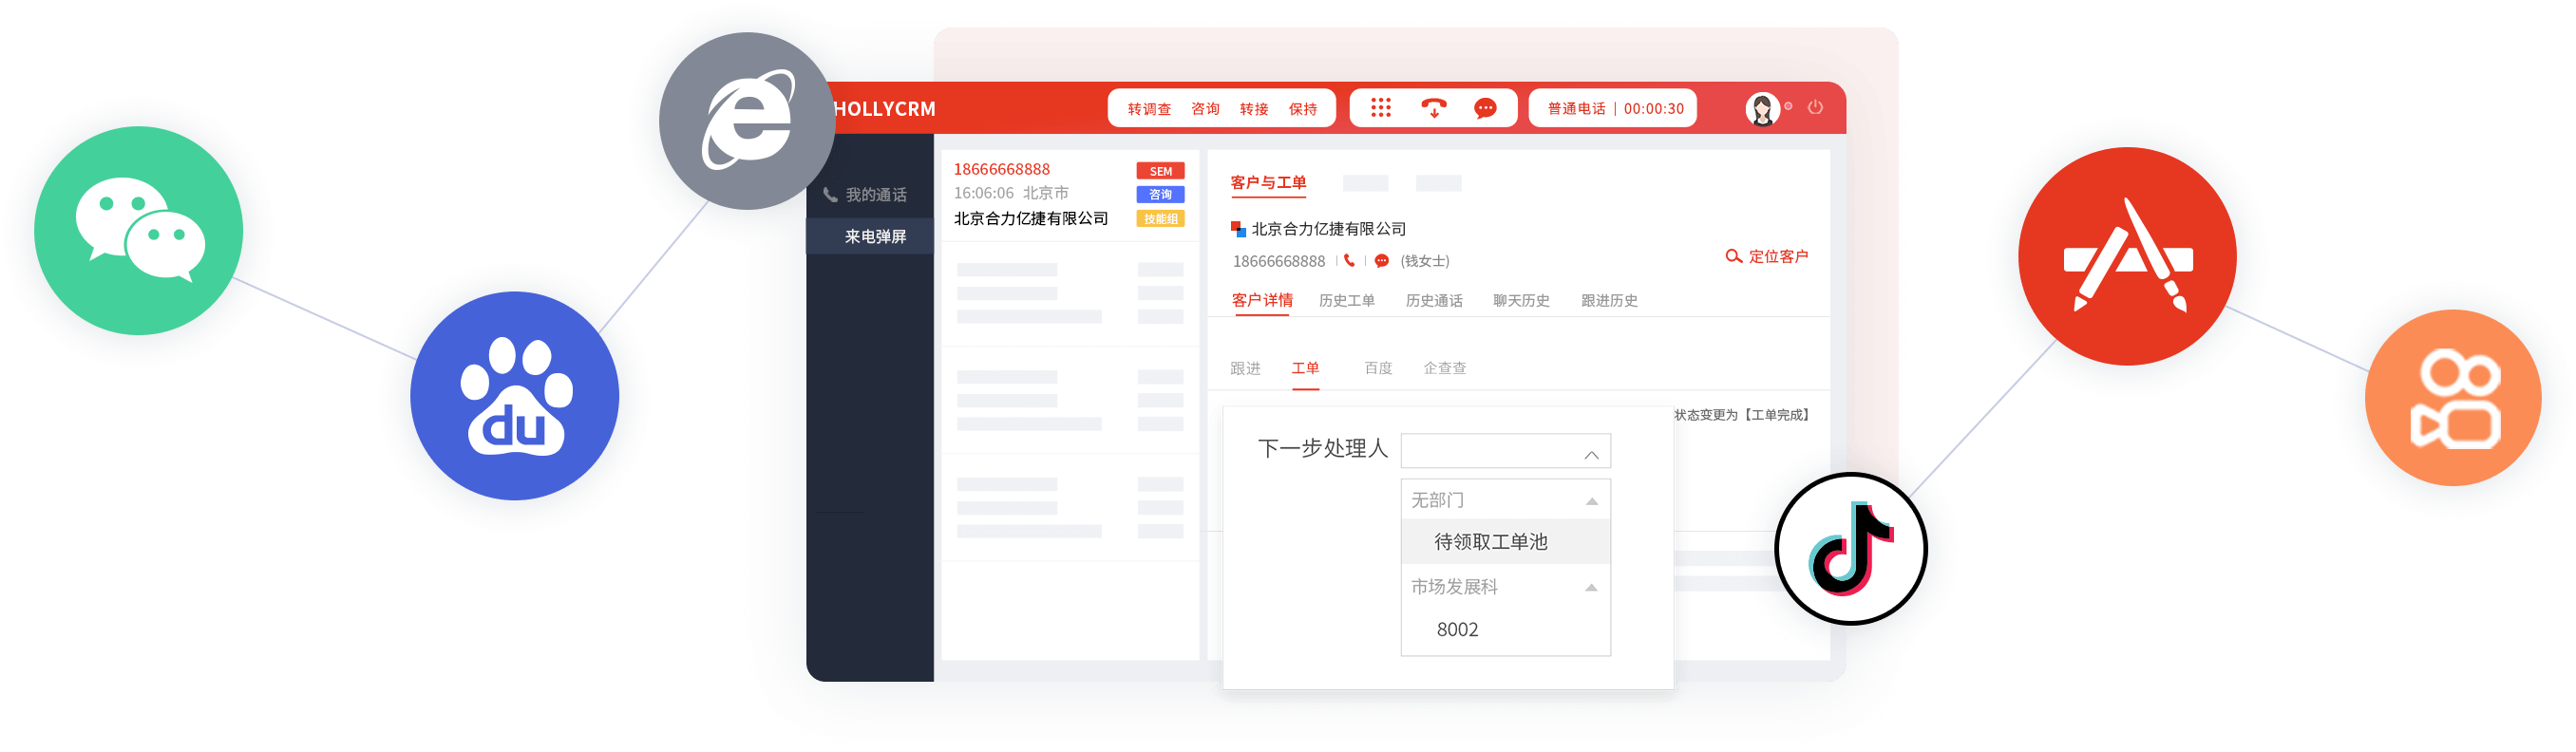Open 跟进历史 tab
This screenshot has height=752, width=2576.
pyautogui.click(x=1608, y=301)
